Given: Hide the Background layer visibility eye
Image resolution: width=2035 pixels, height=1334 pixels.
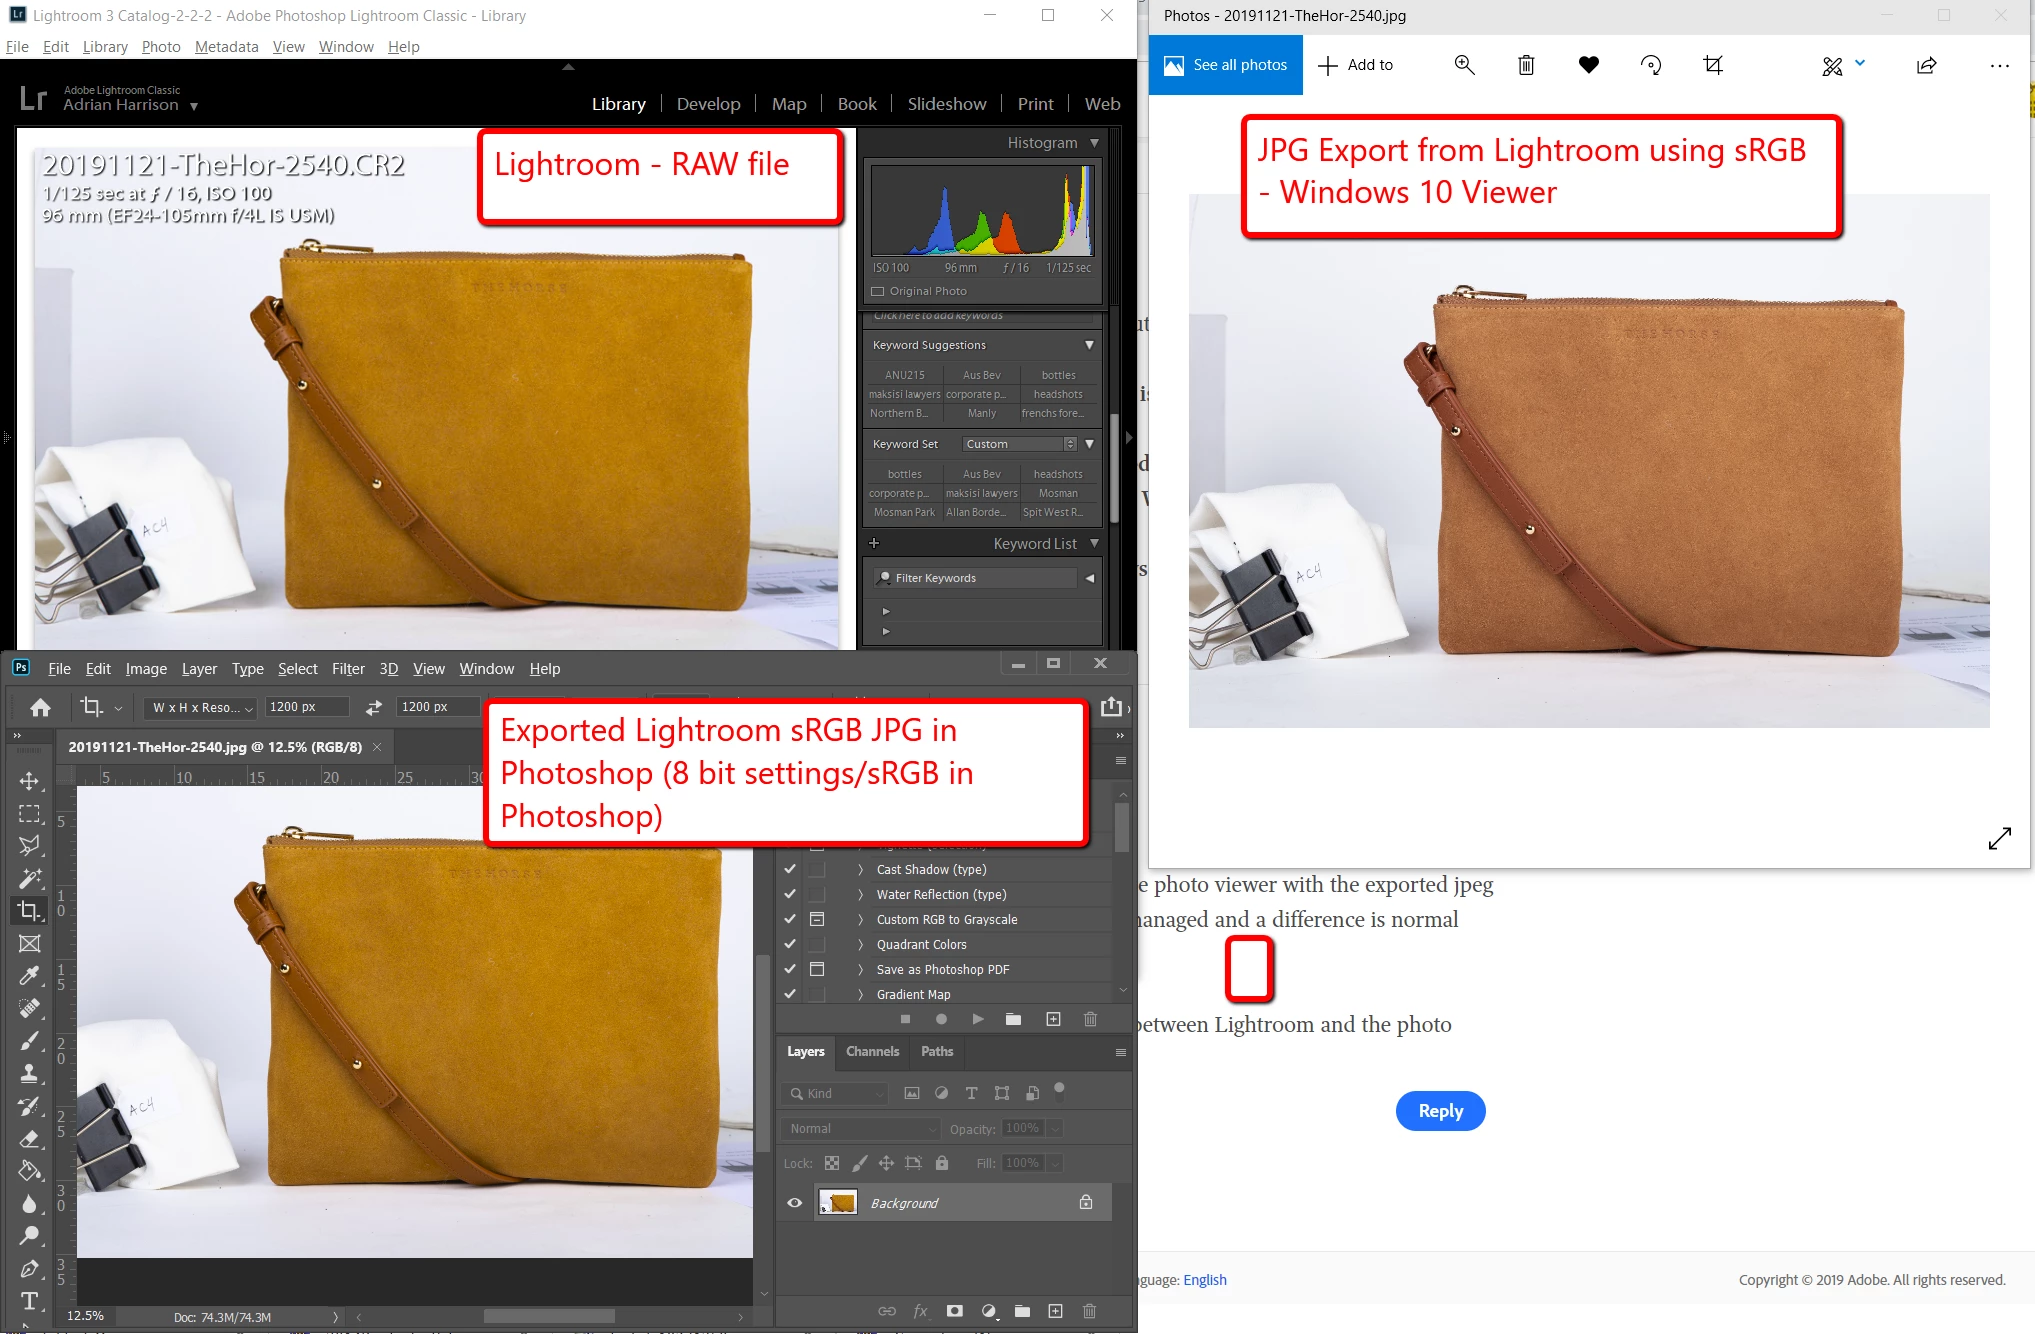Looking at the screenshot, I should click(795, 1203).
